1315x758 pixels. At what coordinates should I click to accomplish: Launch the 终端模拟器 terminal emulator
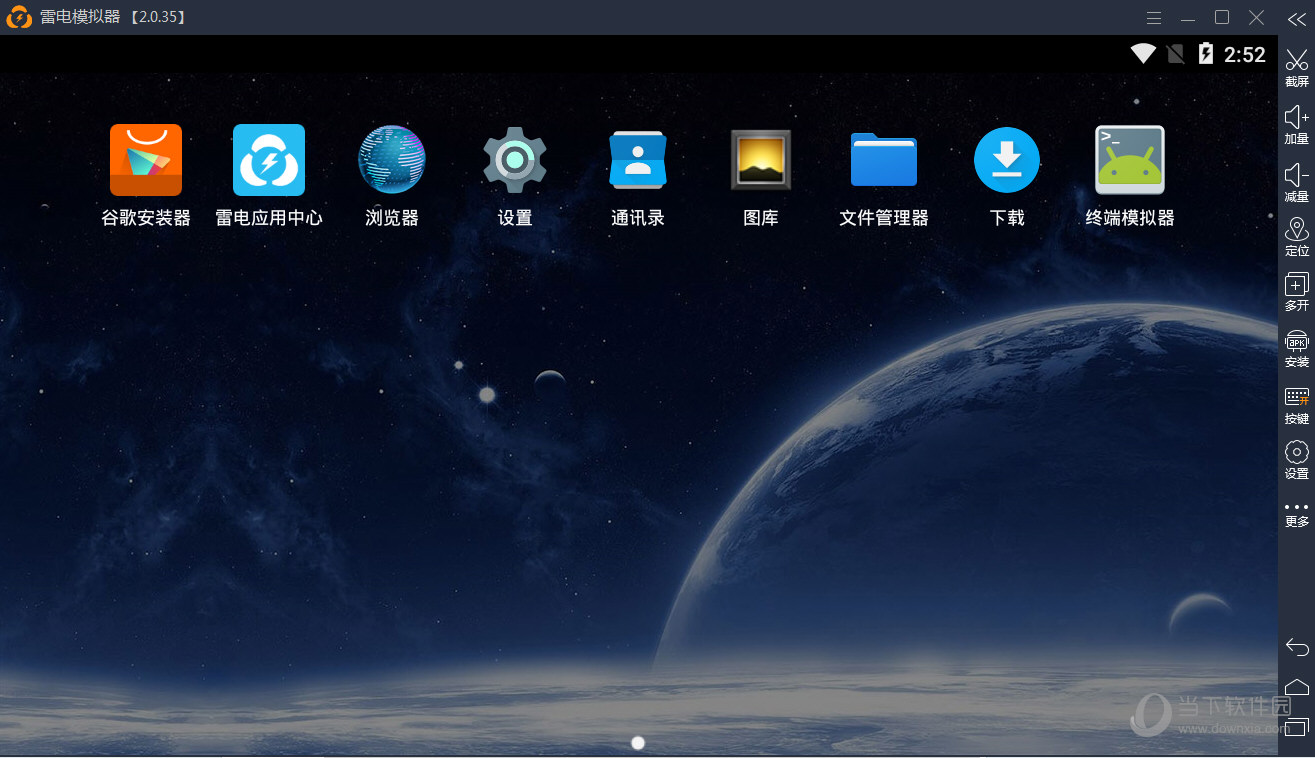[1130, 160]
